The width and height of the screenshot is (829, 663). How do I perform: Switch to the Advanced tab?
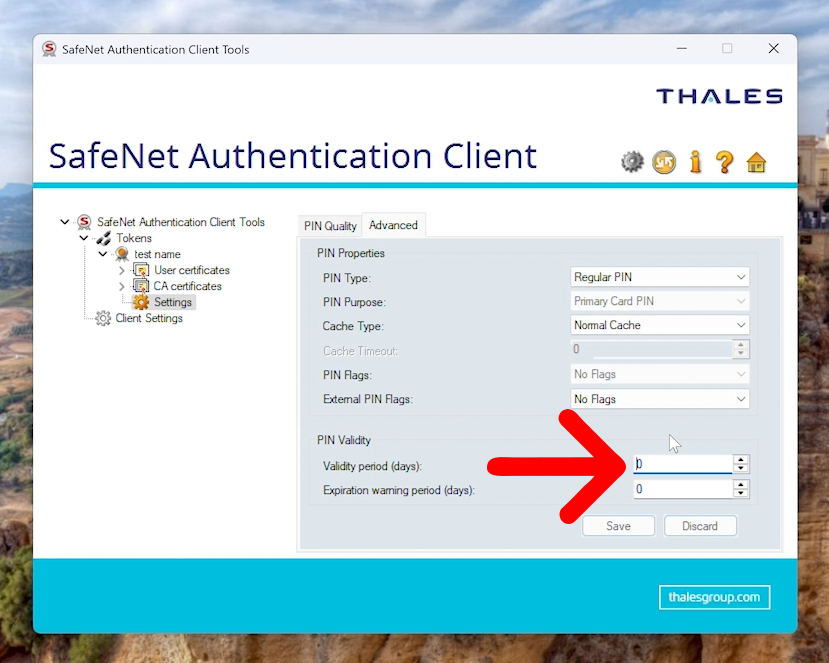[393, 225]
